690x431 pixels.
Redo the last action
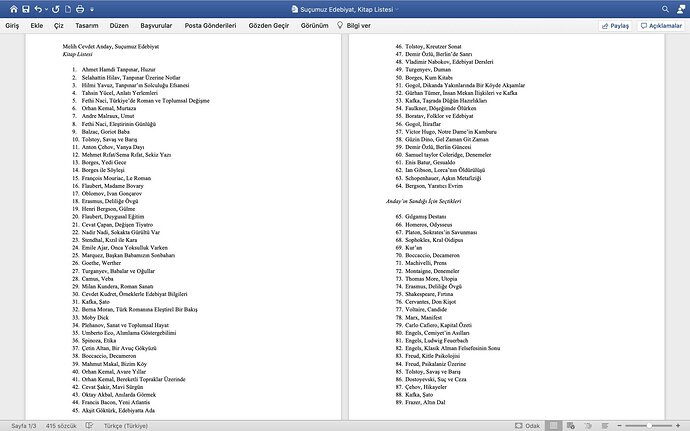pyautogui.click(x=55, y=9)
